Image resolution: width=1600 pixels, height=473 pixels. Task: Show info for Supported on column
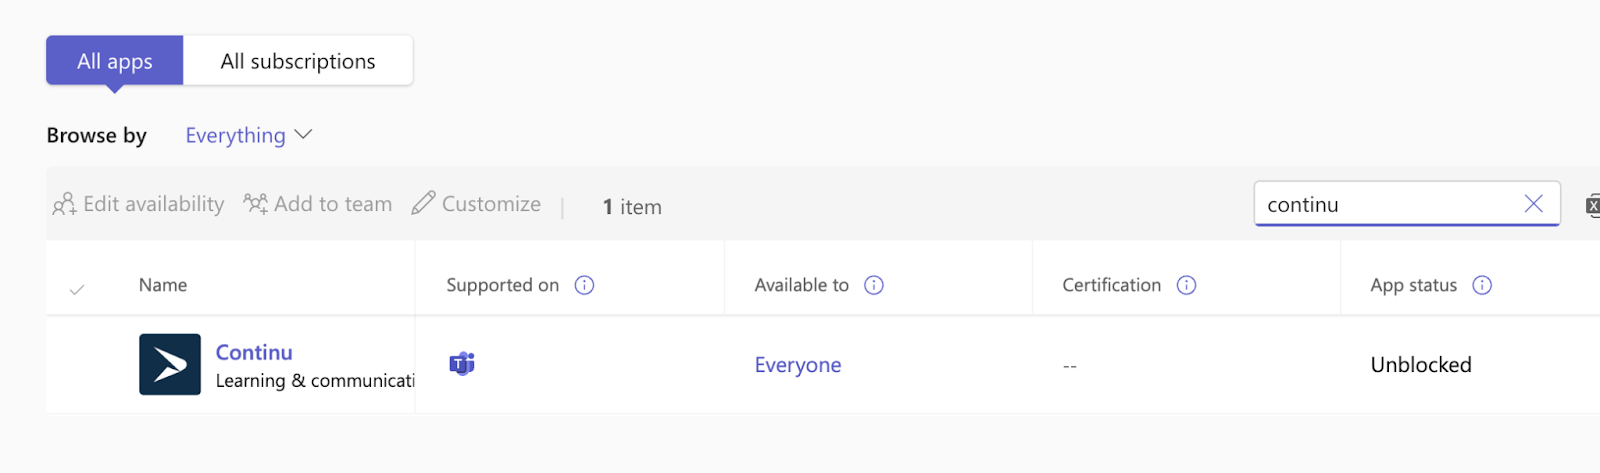[x=585, y=285]
